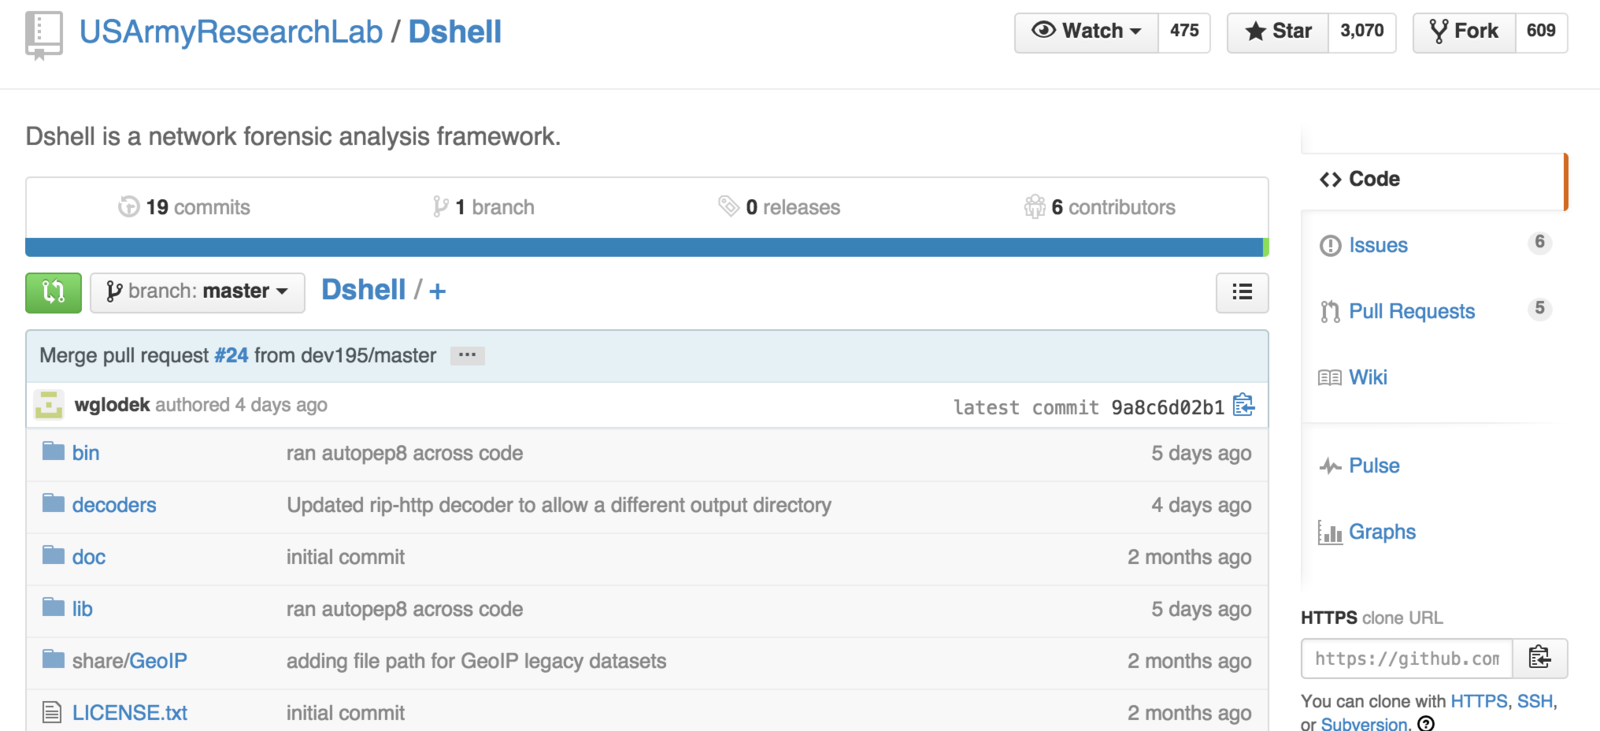Open the 0 releases page
The image size is (1600, 731).
pos(793,207)
